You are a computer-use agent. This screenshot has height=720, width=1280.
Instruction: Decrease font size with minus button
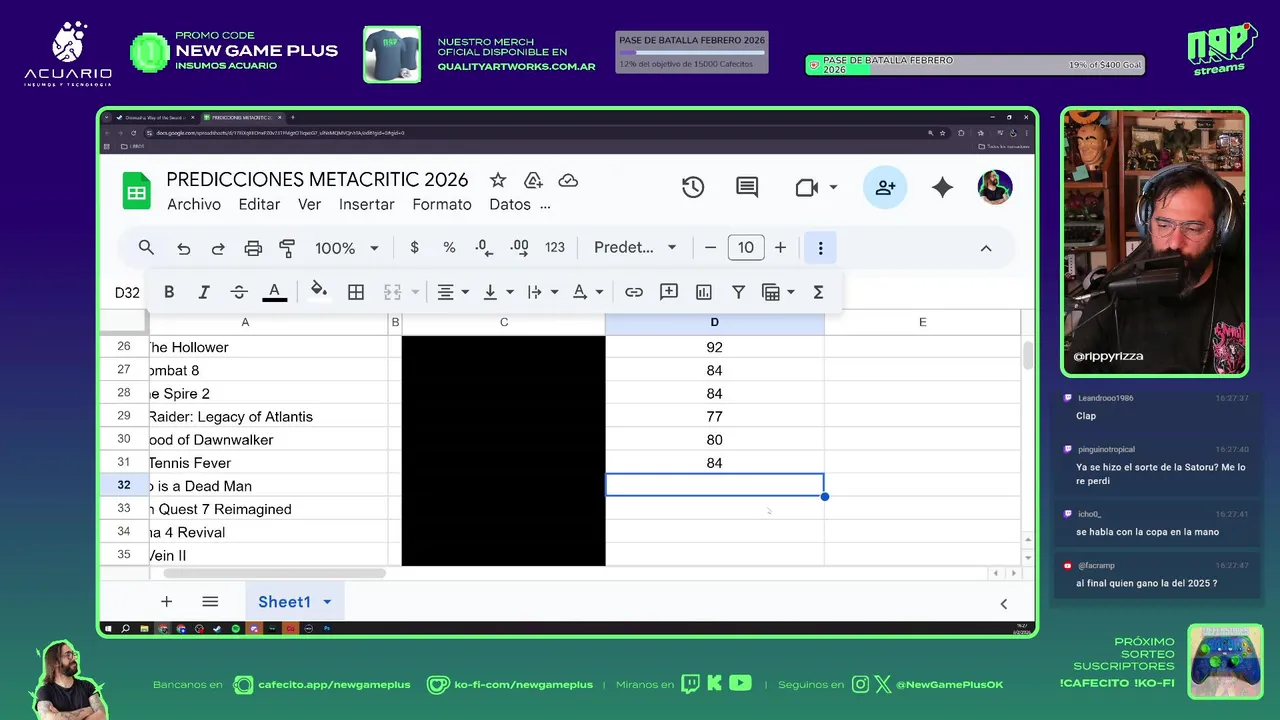click(710, 248)
